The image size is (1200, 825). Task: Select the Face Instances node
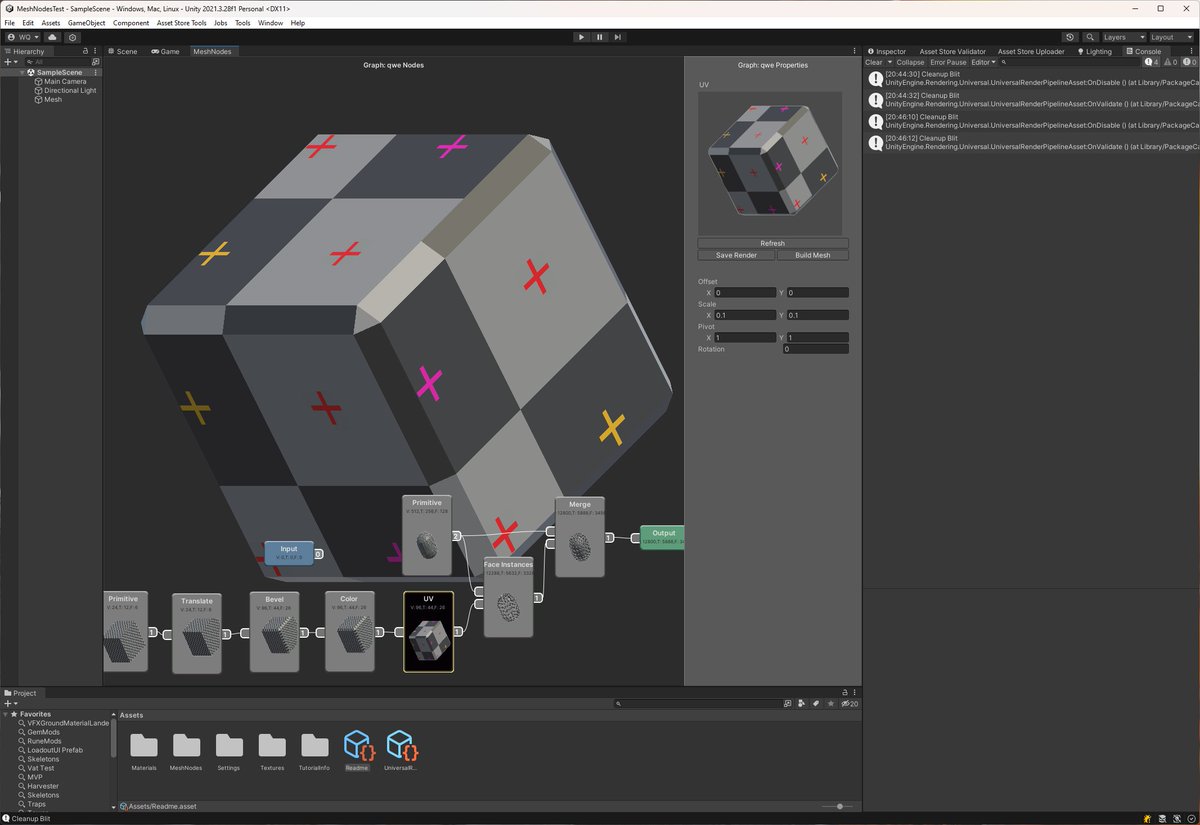coord(508,597)
